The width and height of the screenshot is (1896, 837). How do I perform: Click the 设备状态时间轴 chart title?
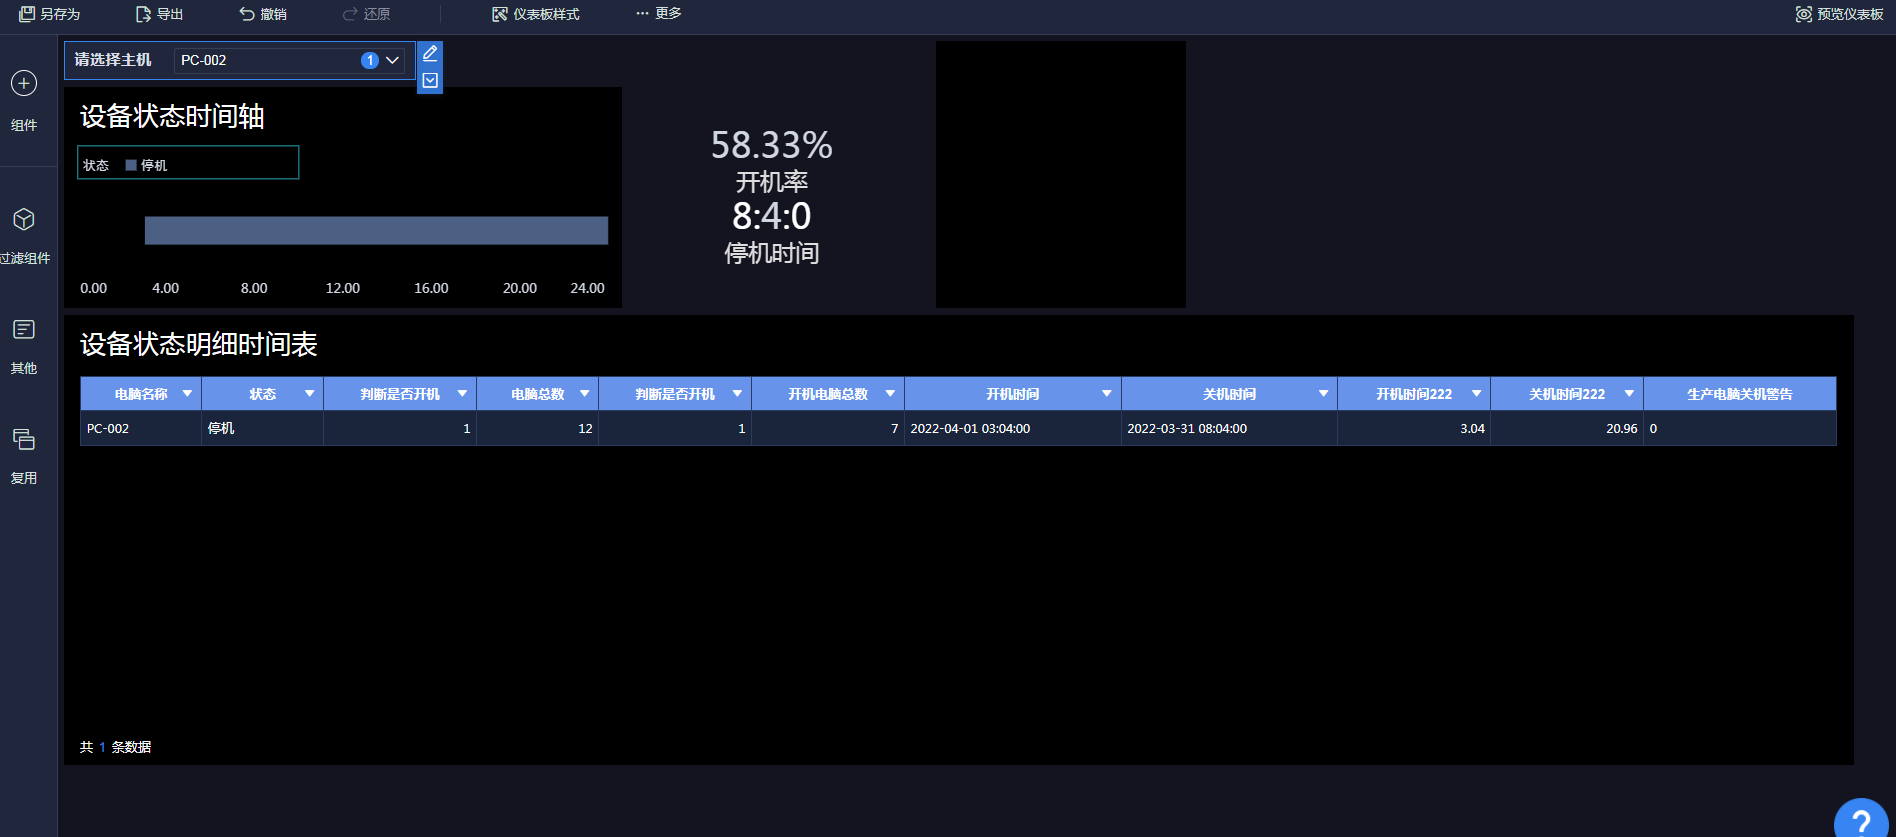(x=172, y=117)
